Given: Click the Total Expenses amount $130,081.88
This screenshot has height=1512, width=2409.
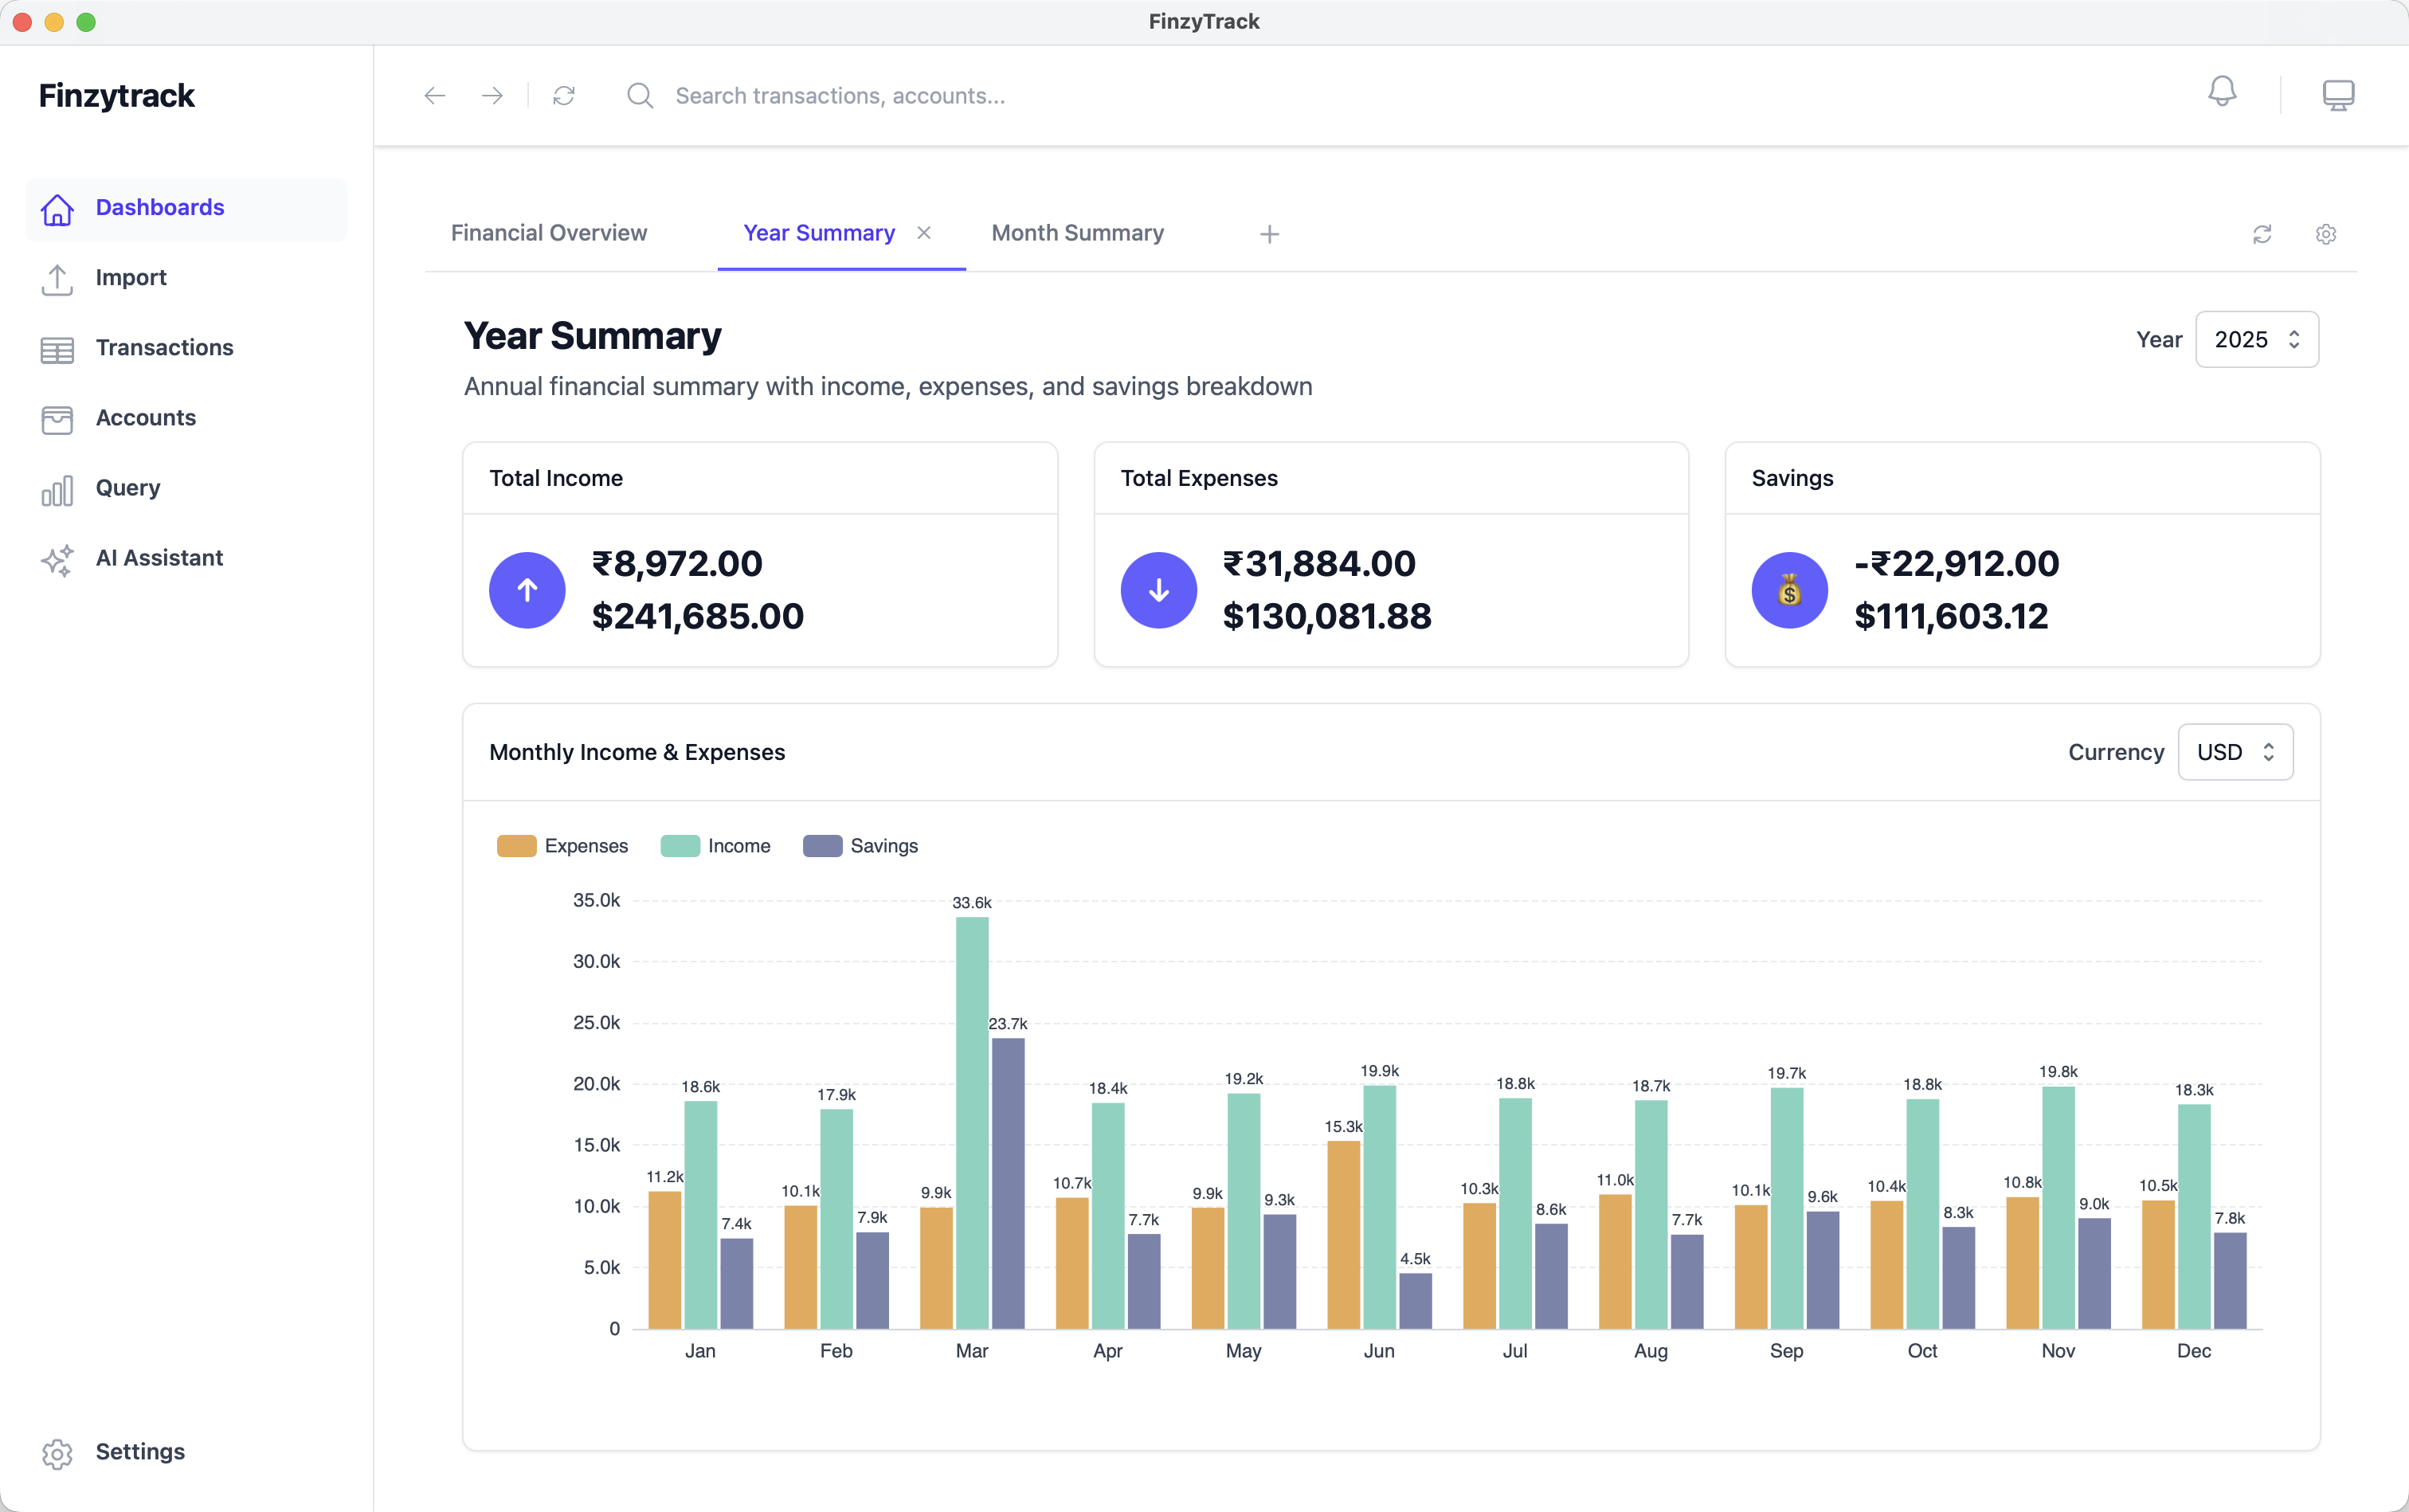Looking at the screenshot, I should point(1327,616).
